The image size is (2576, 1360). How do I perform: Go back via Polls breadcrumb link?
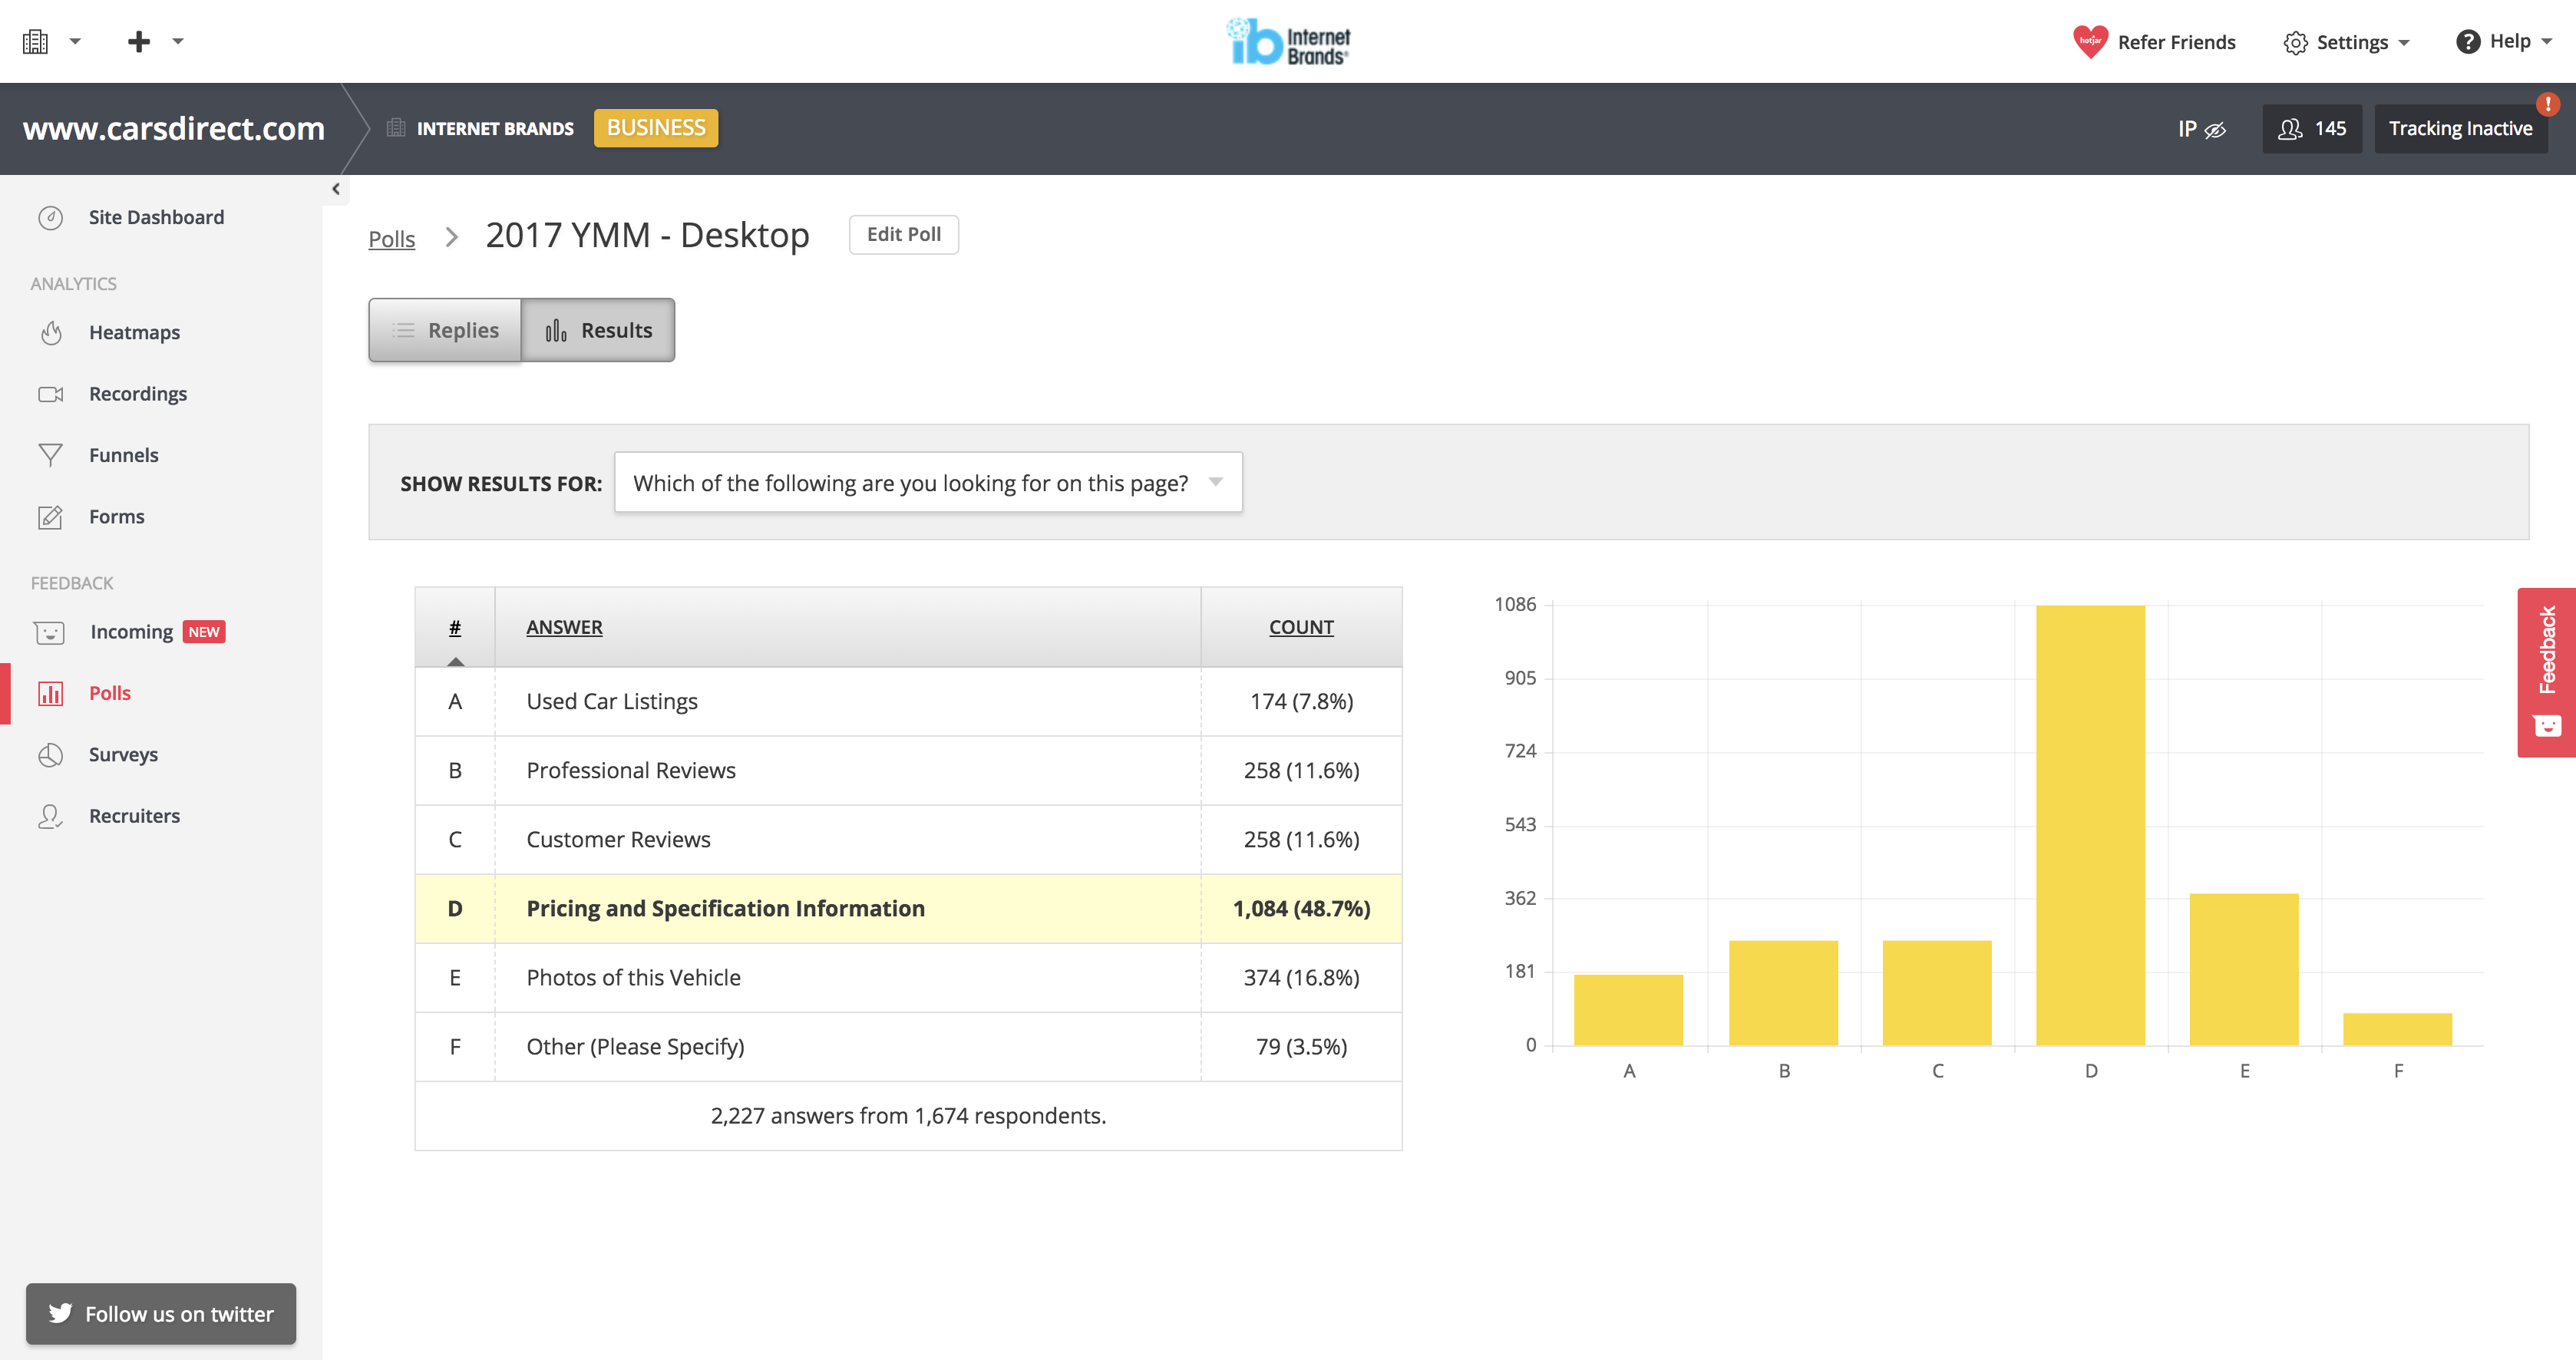pos(391,239)
